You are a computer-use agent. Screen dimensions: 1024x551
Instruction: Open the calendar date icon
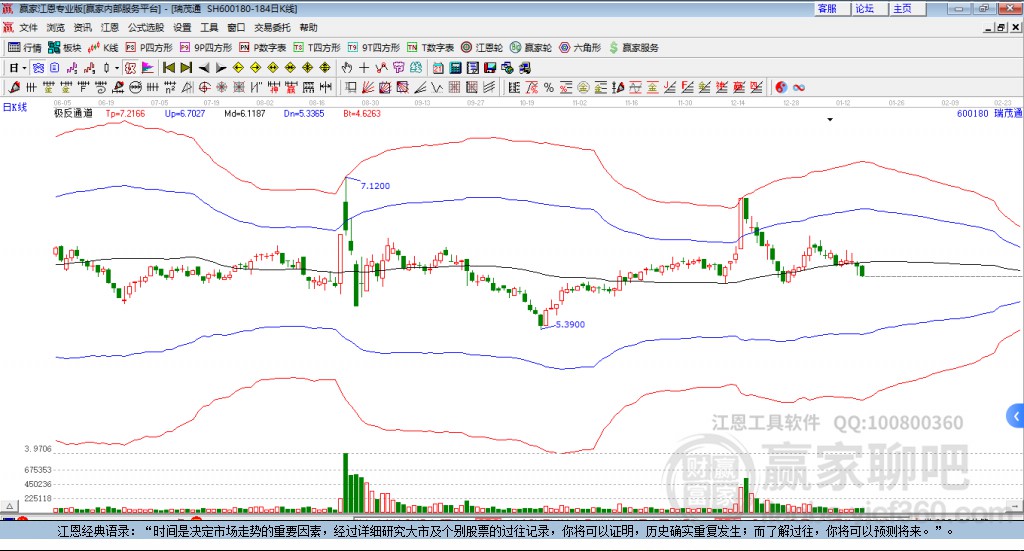pyautogui.click(x=438, y=67)
